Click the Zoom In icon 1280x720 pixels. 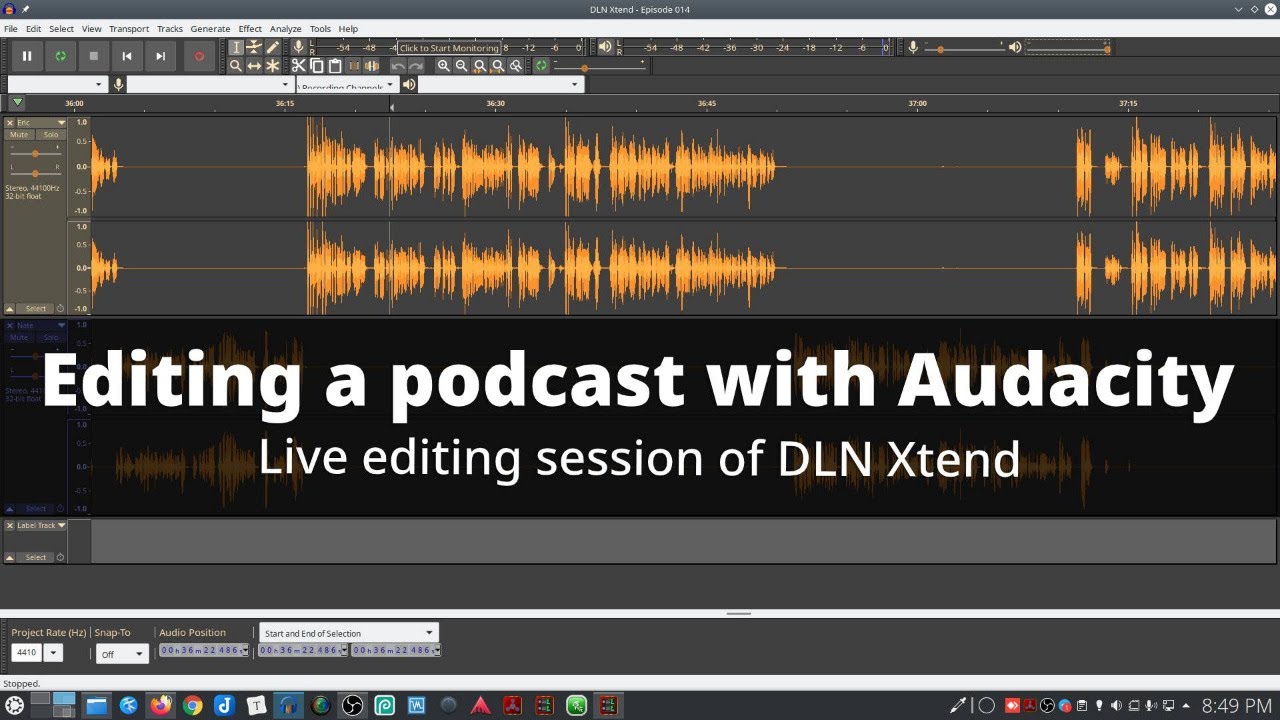point(443,66)
